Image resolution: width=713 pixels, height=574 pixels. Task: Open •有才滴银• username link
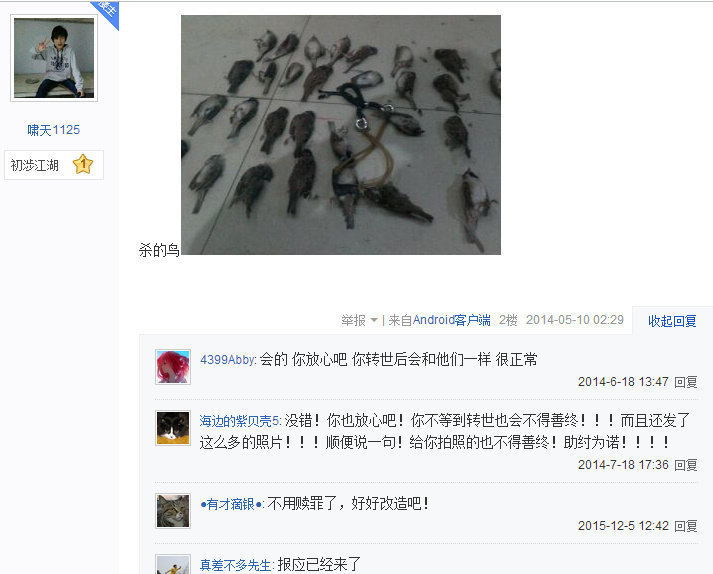[231, 504]
